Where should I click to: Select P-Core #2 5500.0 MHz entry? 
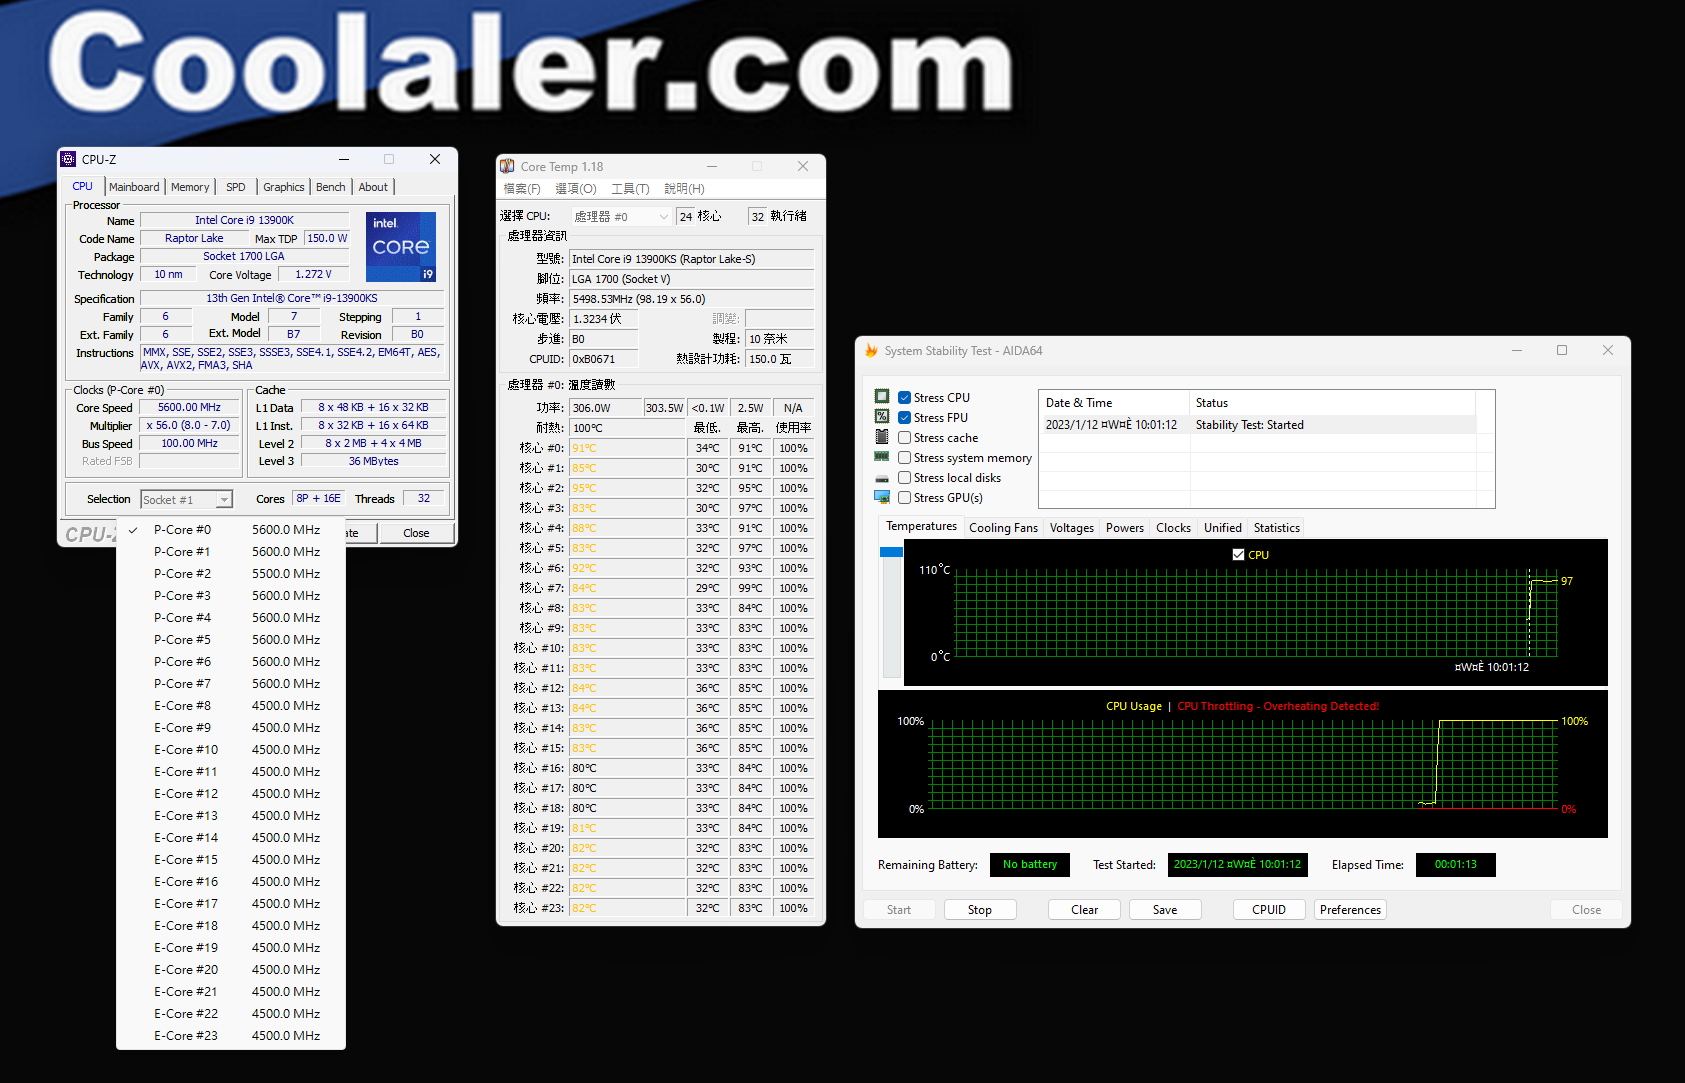tap(231, 574)
